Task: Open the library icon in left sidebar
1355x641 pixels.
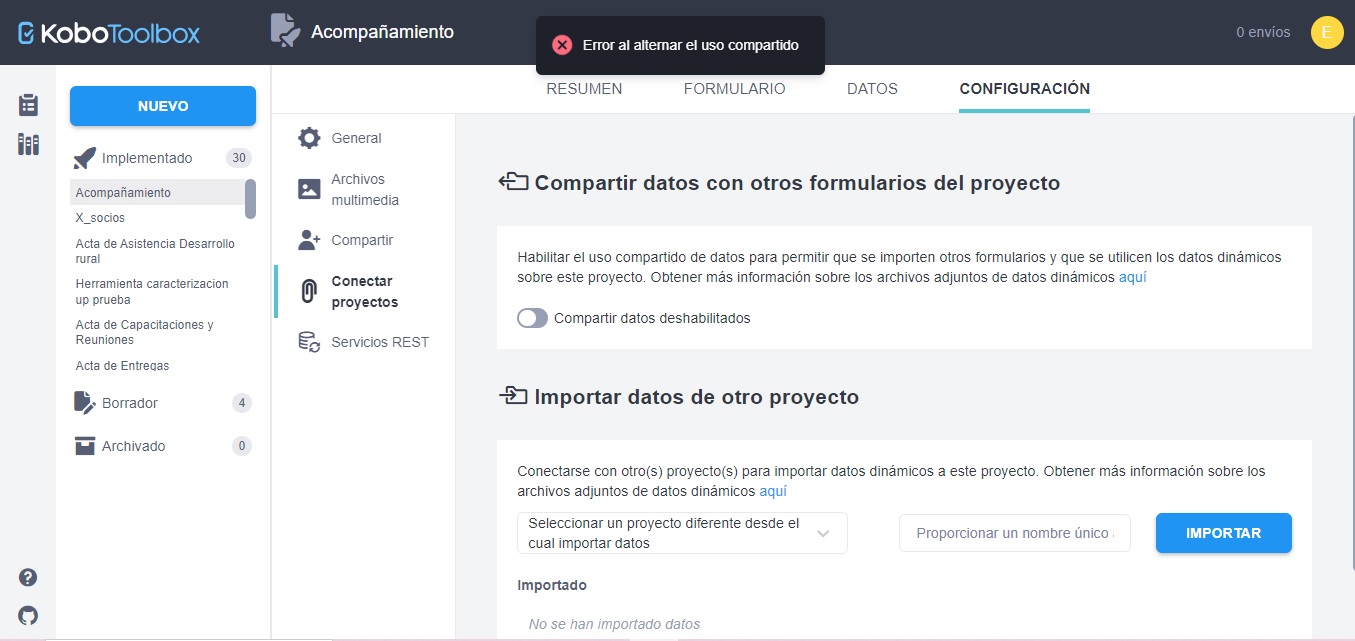Action: (27, 143)
